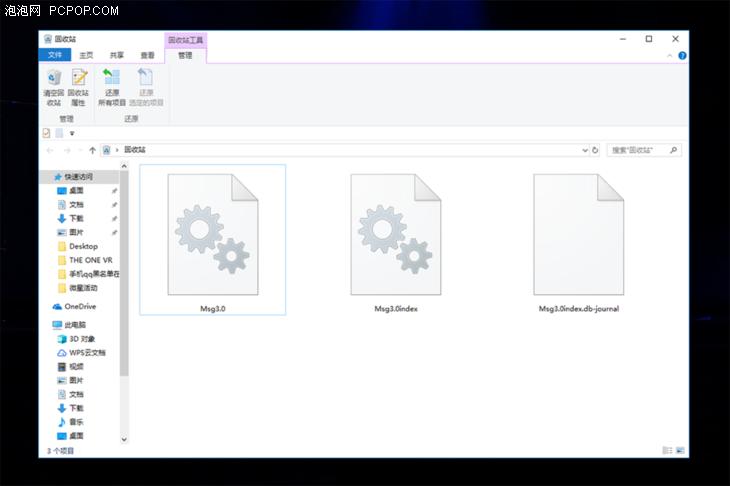The image size is (730, 486).
Task: Select the Msg3.0index file
Action: (395, 240)
